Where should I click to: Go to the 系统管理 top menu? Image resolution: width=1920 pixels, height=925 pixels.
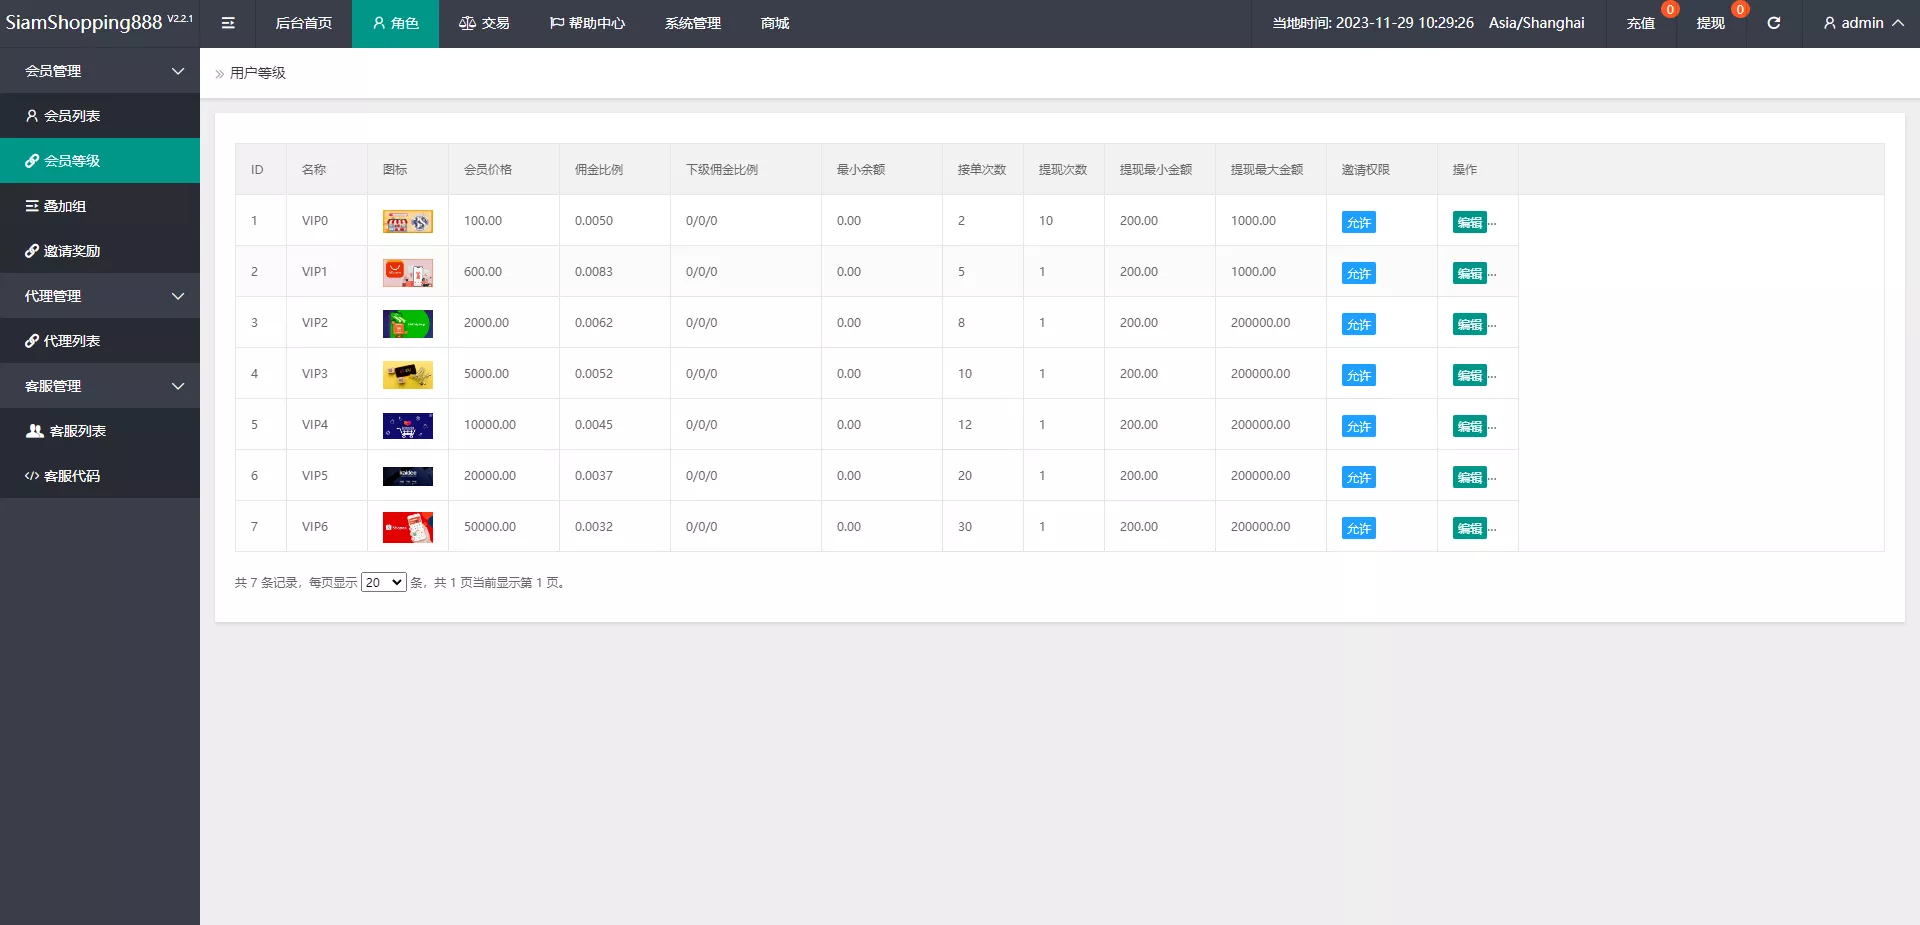692,23
